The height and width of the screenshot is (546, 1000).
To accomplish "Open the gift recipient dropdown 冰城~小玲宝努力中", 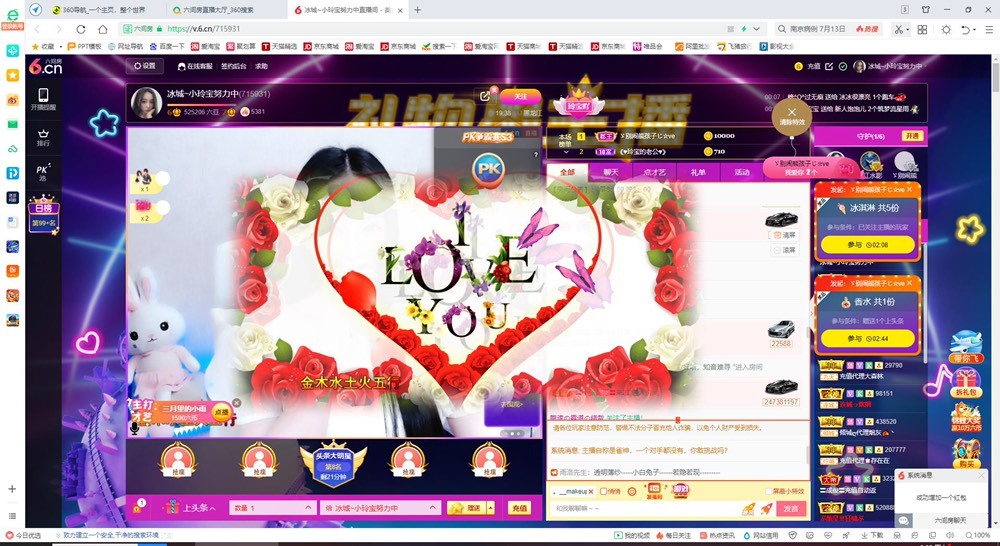I will tap(380, 508).
